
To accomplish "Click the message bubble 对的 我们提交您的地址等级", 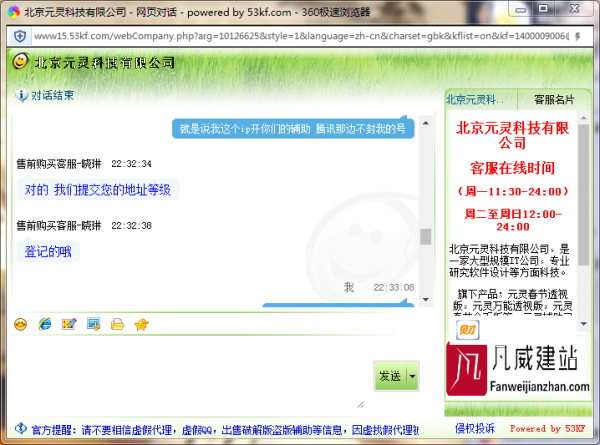I will 98,190.
